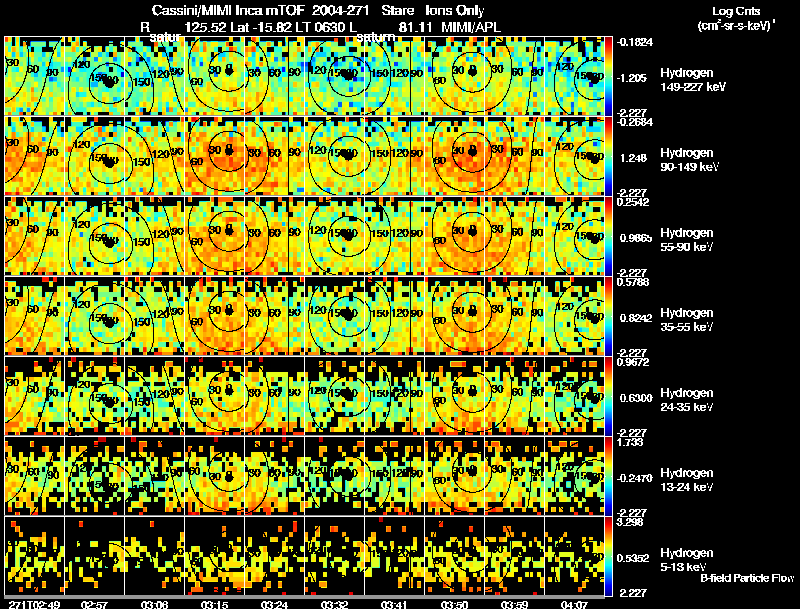This screenshot has width=800, height=609.
Task: Select the 149-227 keV hydrogen image at 03:41
Action: tap(394, 76)
